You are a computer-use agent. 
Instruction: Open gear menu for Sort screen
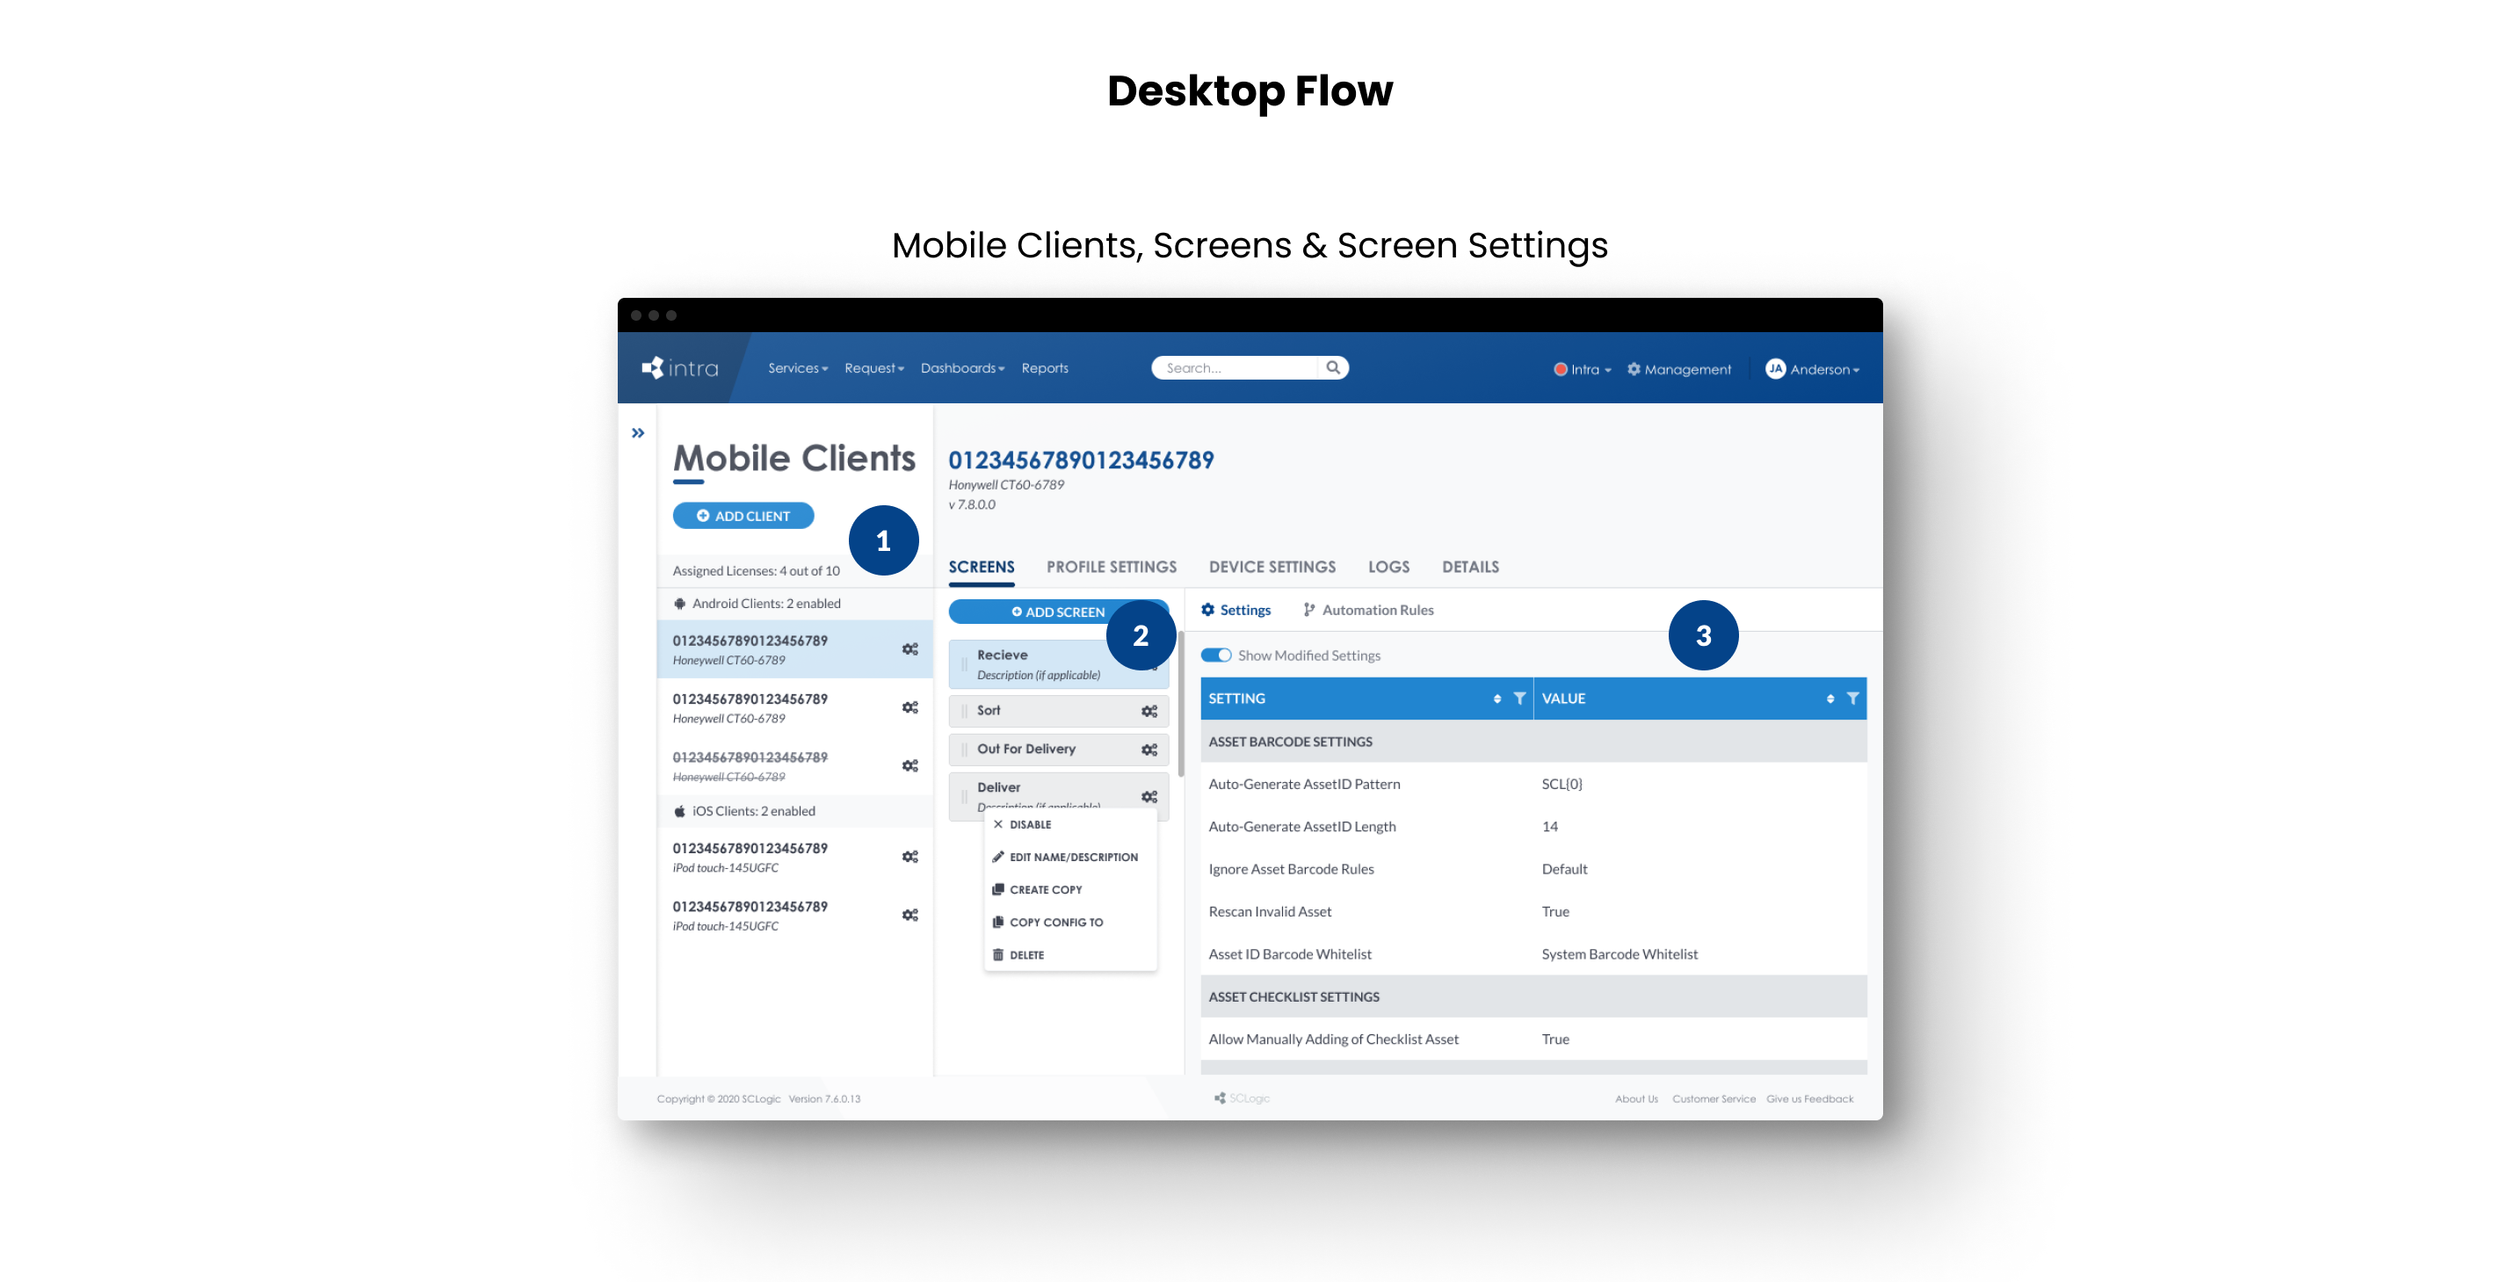coord(1149,711)
